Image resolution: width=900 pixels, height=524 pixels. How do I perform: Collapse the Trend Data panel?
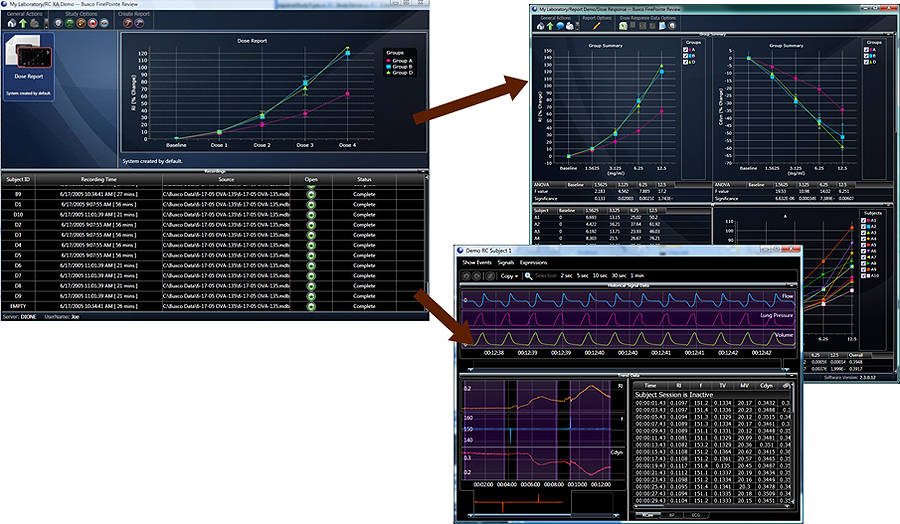pos(791,375)
